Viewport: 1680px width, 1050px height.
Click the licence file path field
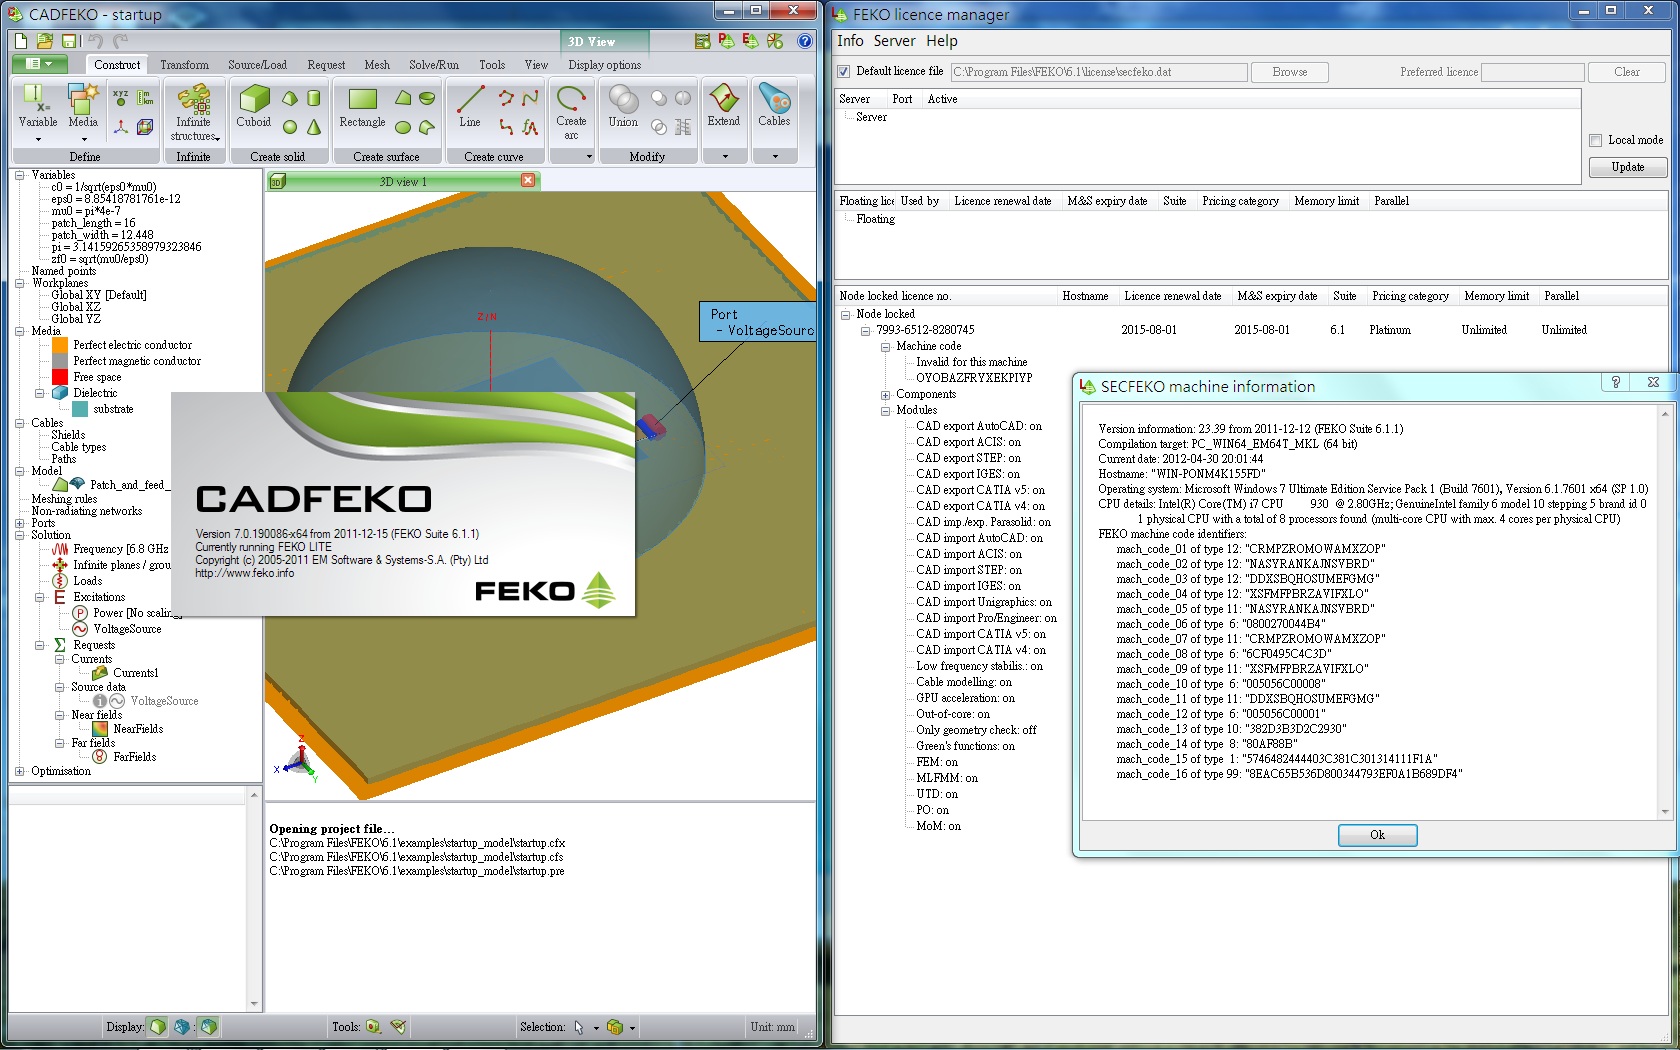[1099, 72]
